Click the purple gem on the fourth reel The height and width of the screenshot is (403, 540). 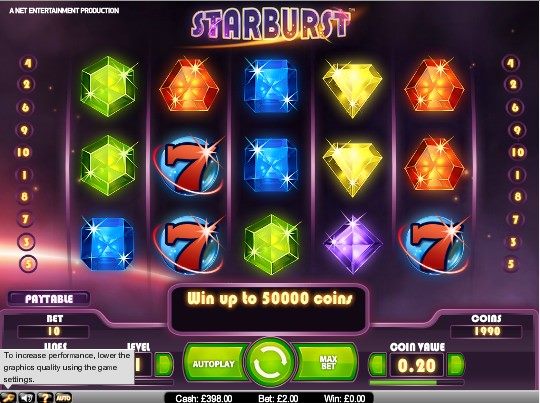353,242
